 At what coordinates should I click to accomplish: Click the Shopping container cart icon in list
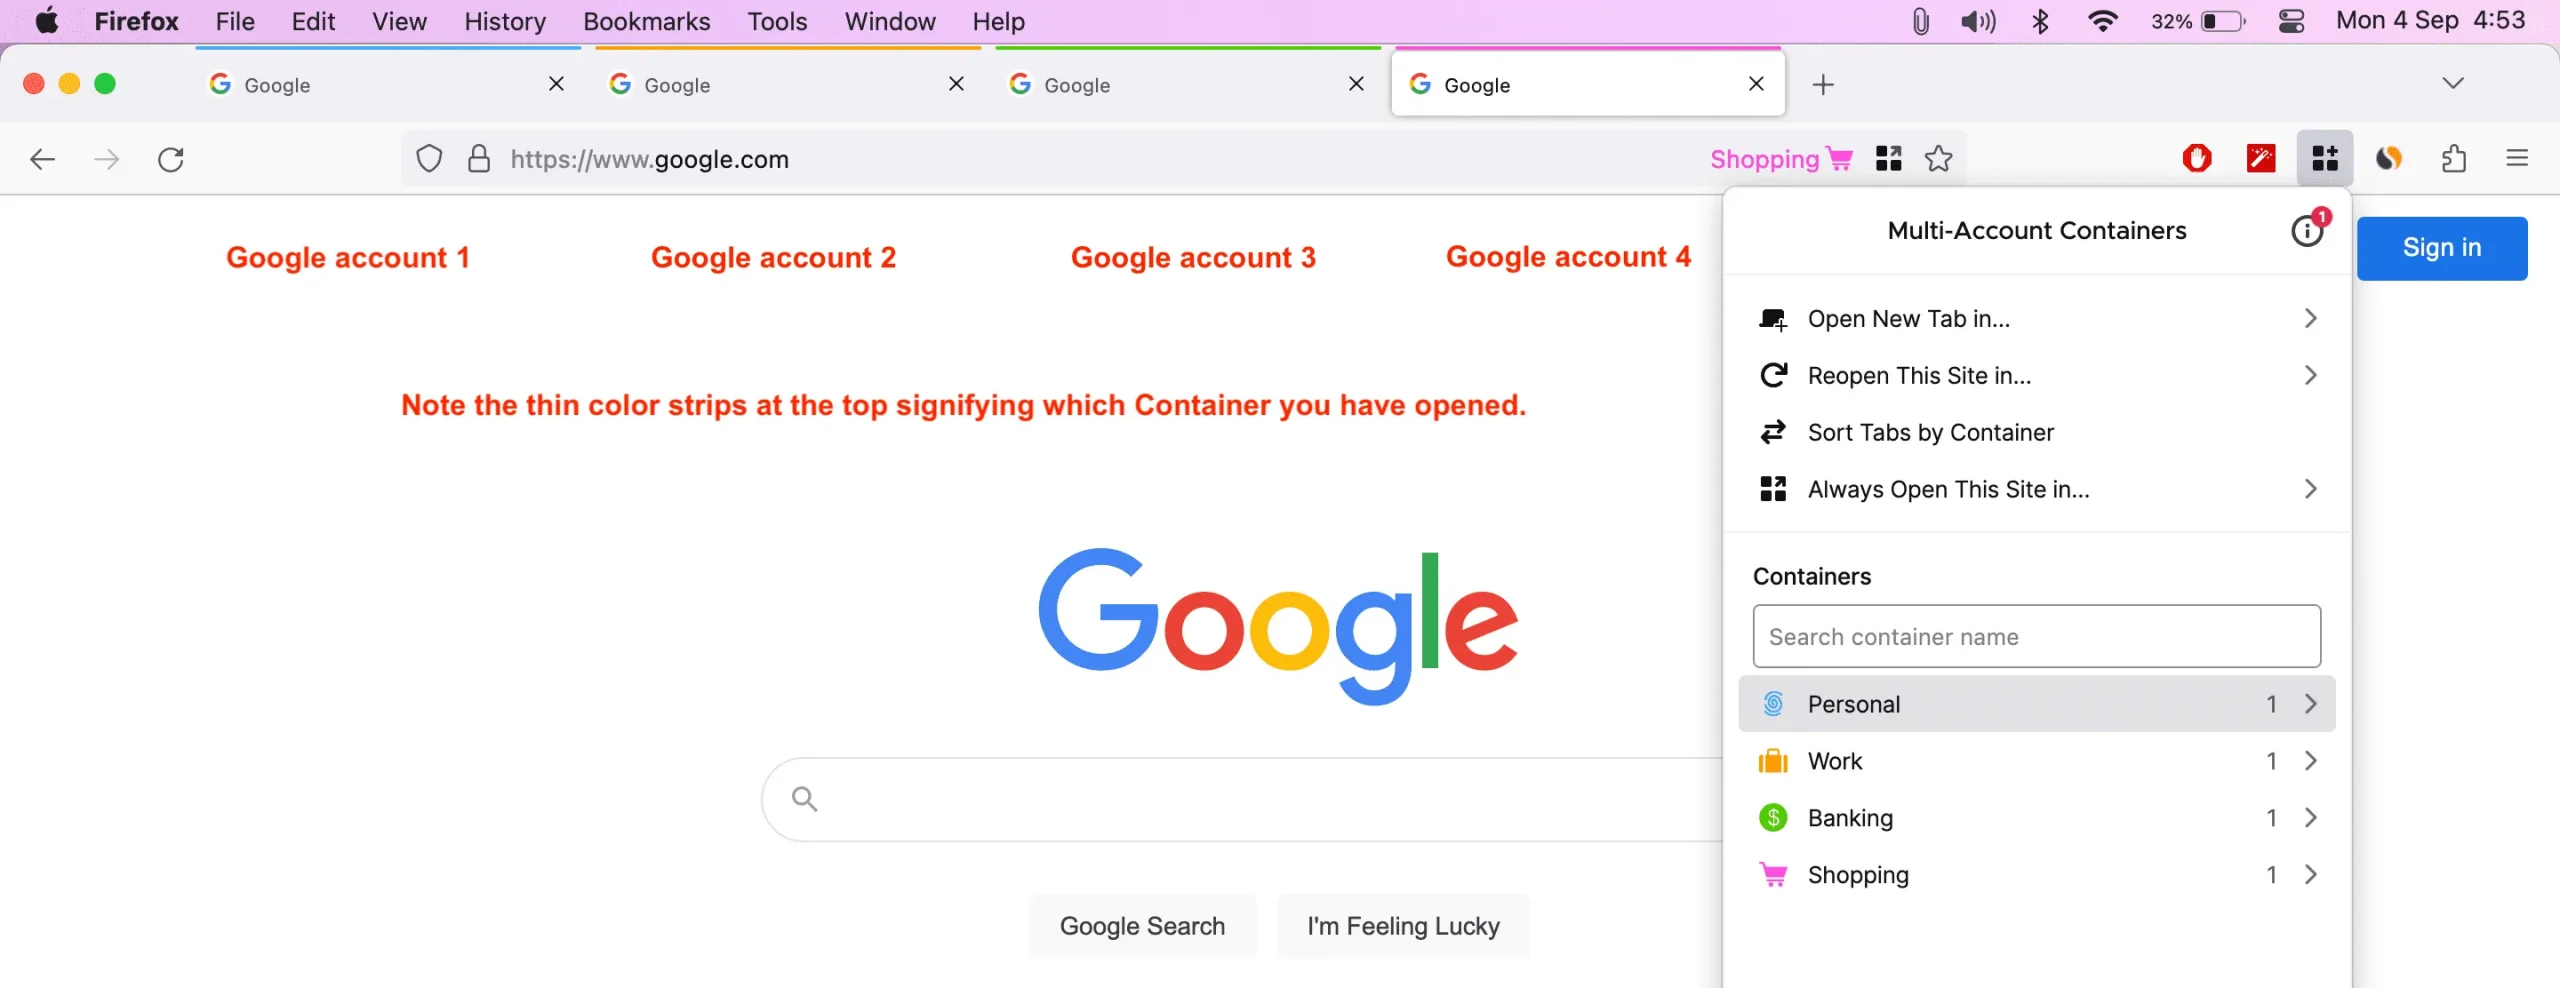click(x=1773, y=875)
